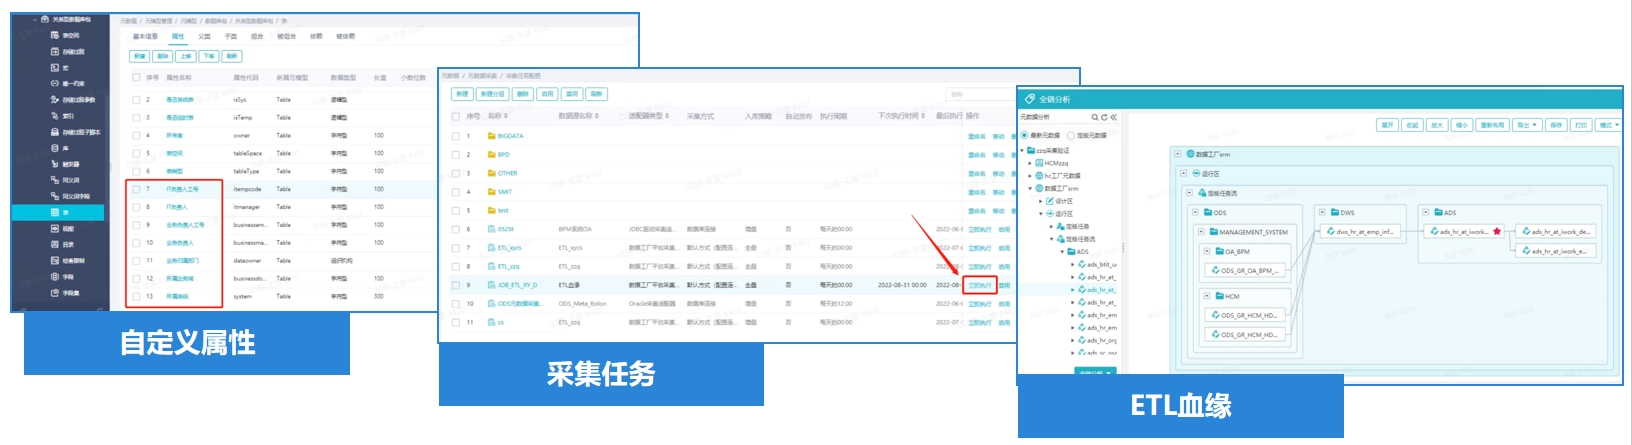1632x445 pixels.
Task: Click the JOB_ETL_XY_D task icon
Action: click(x=491, y=285)
